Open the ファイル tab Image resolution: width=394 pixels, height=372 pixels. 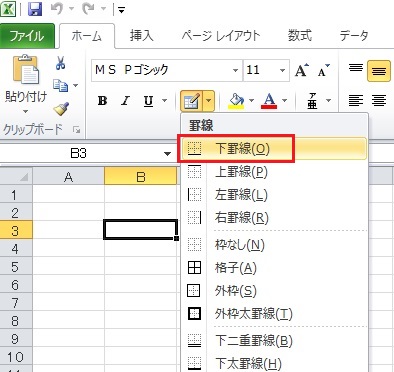coord(27,36)
